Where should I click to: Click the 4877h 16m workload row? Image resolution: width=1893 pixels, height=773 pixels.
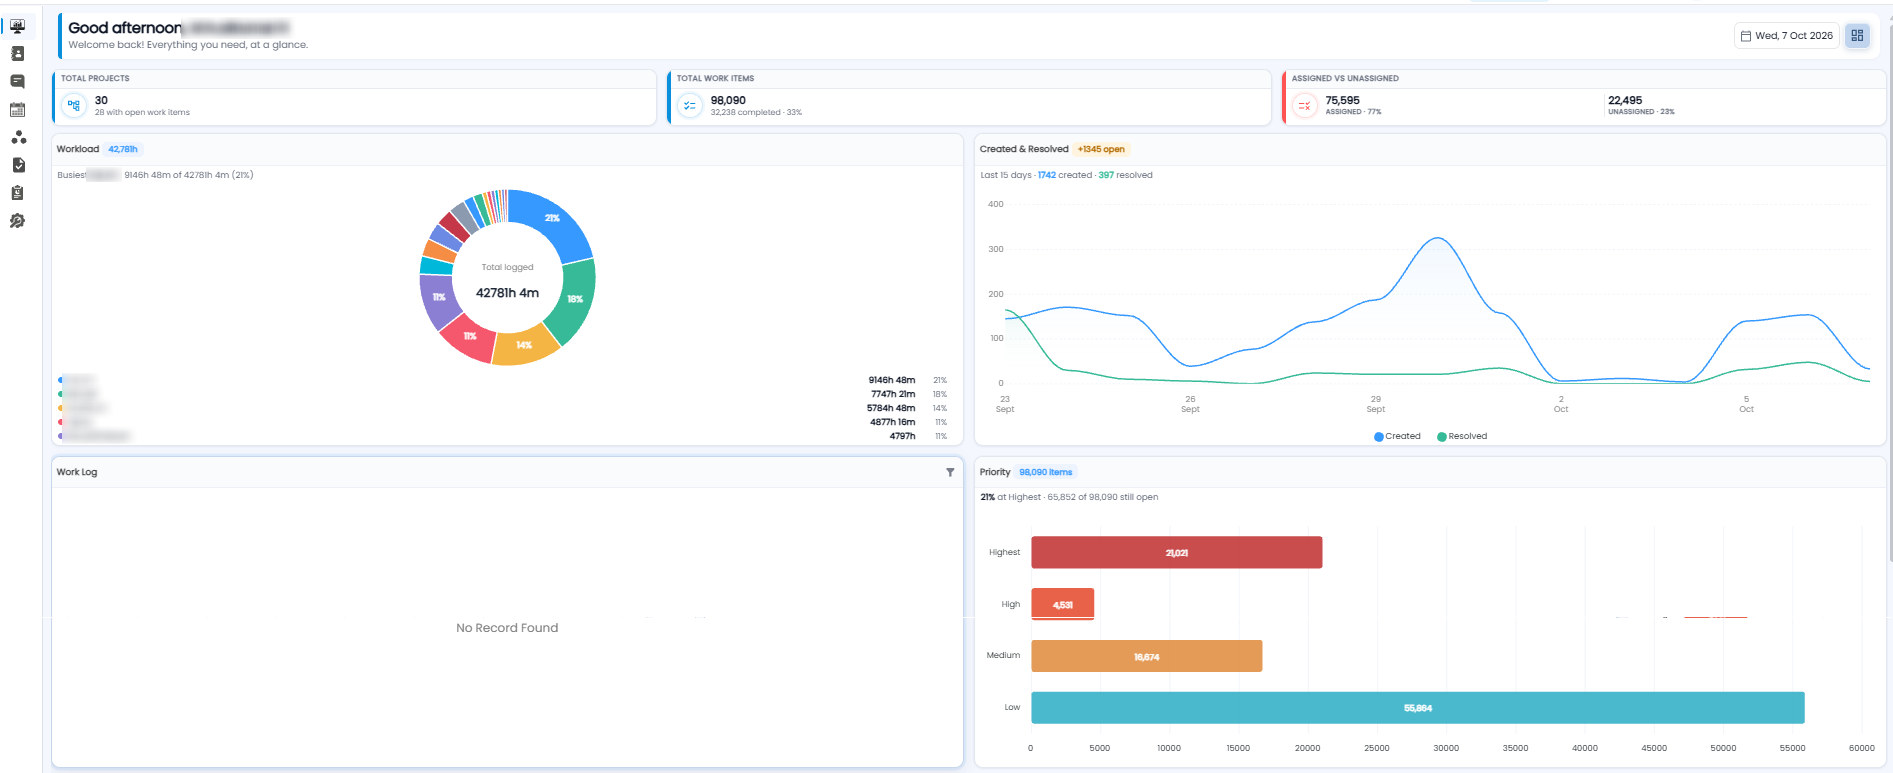click(x=502, y=422)
